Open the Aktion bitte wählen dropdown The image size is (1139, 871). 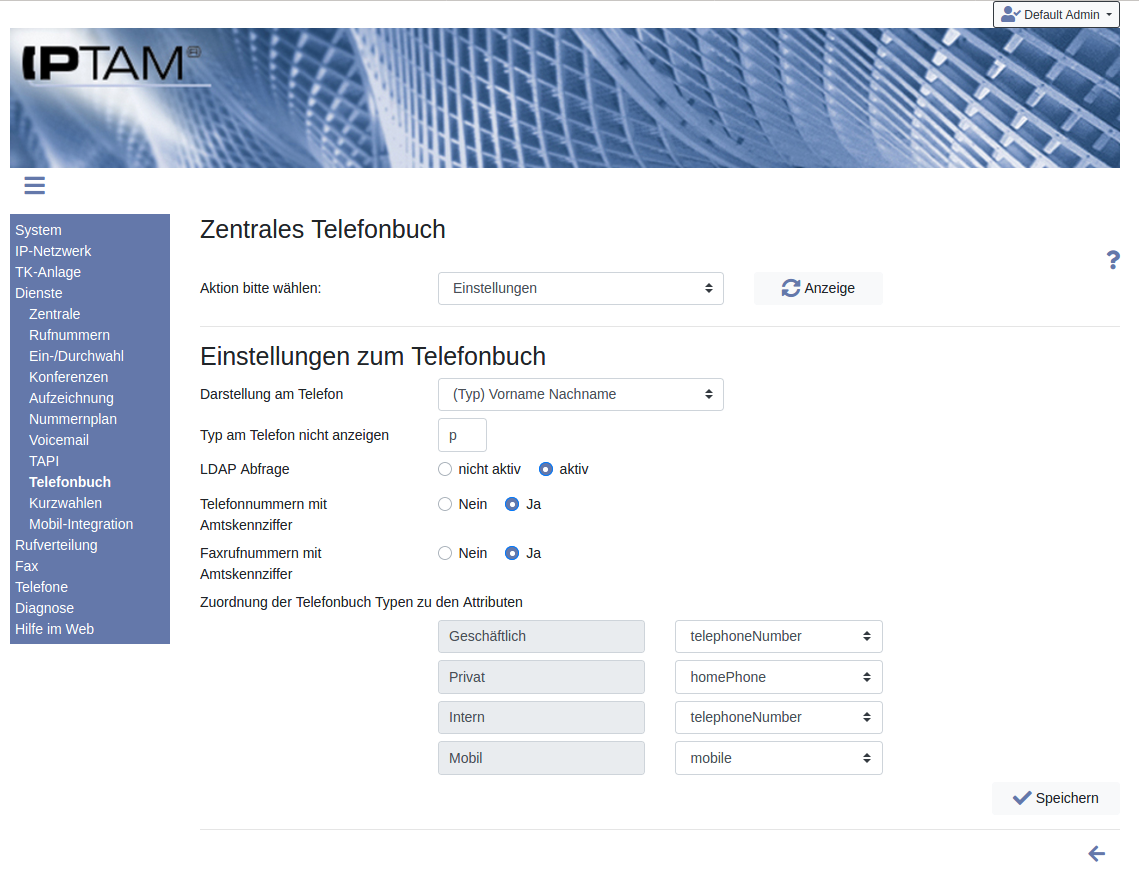[x=580, y=288]
